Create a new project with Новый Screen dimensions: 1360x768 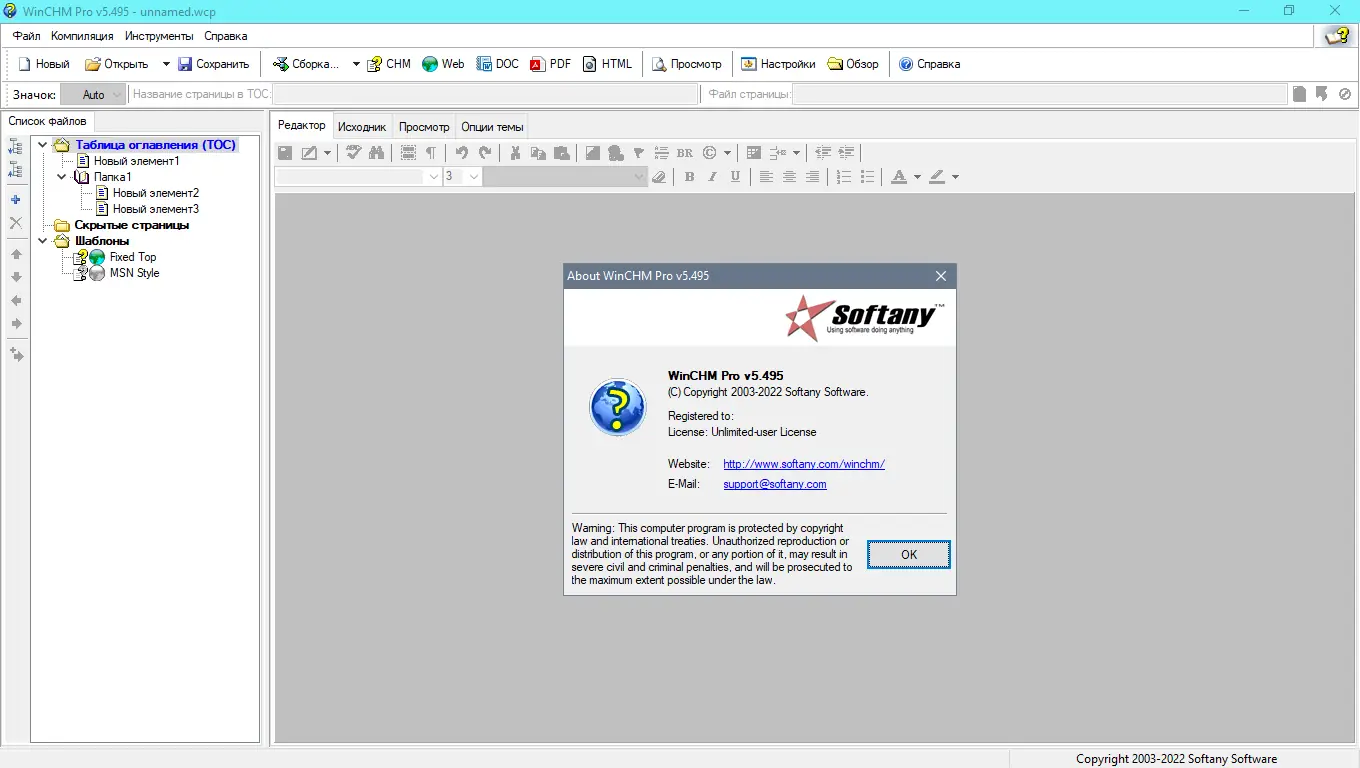tap(44, 64)
